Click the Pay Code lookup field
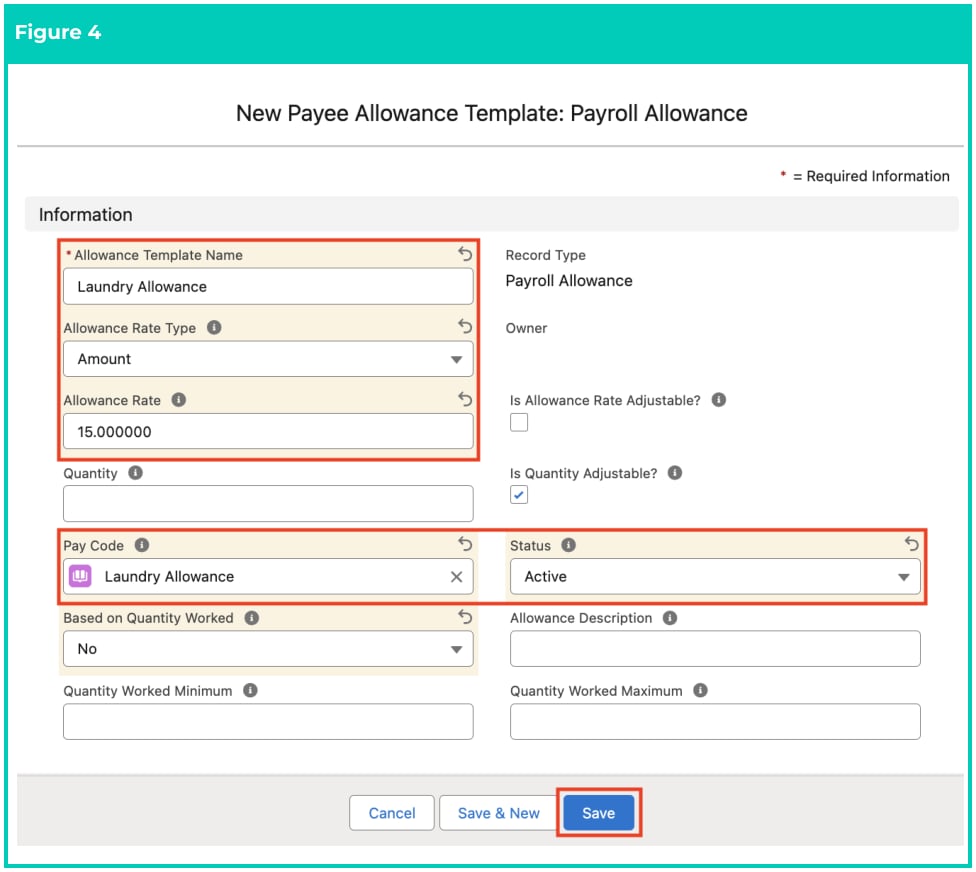This screenshot has height=872, width=976. [x=268, y=576]
